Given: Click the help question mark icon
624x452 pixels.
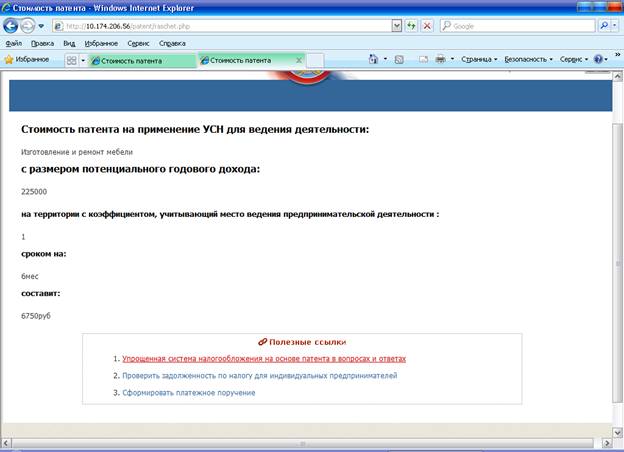Looking at the screenshot, I should pos(599,60).
